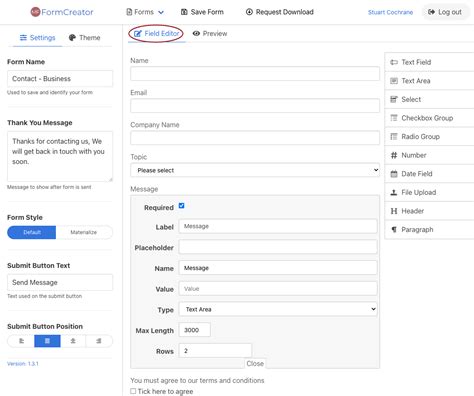The height and width of the screenshot is (396, 474).
Task: Click the Max Length input field
Action: coord(195,330)
